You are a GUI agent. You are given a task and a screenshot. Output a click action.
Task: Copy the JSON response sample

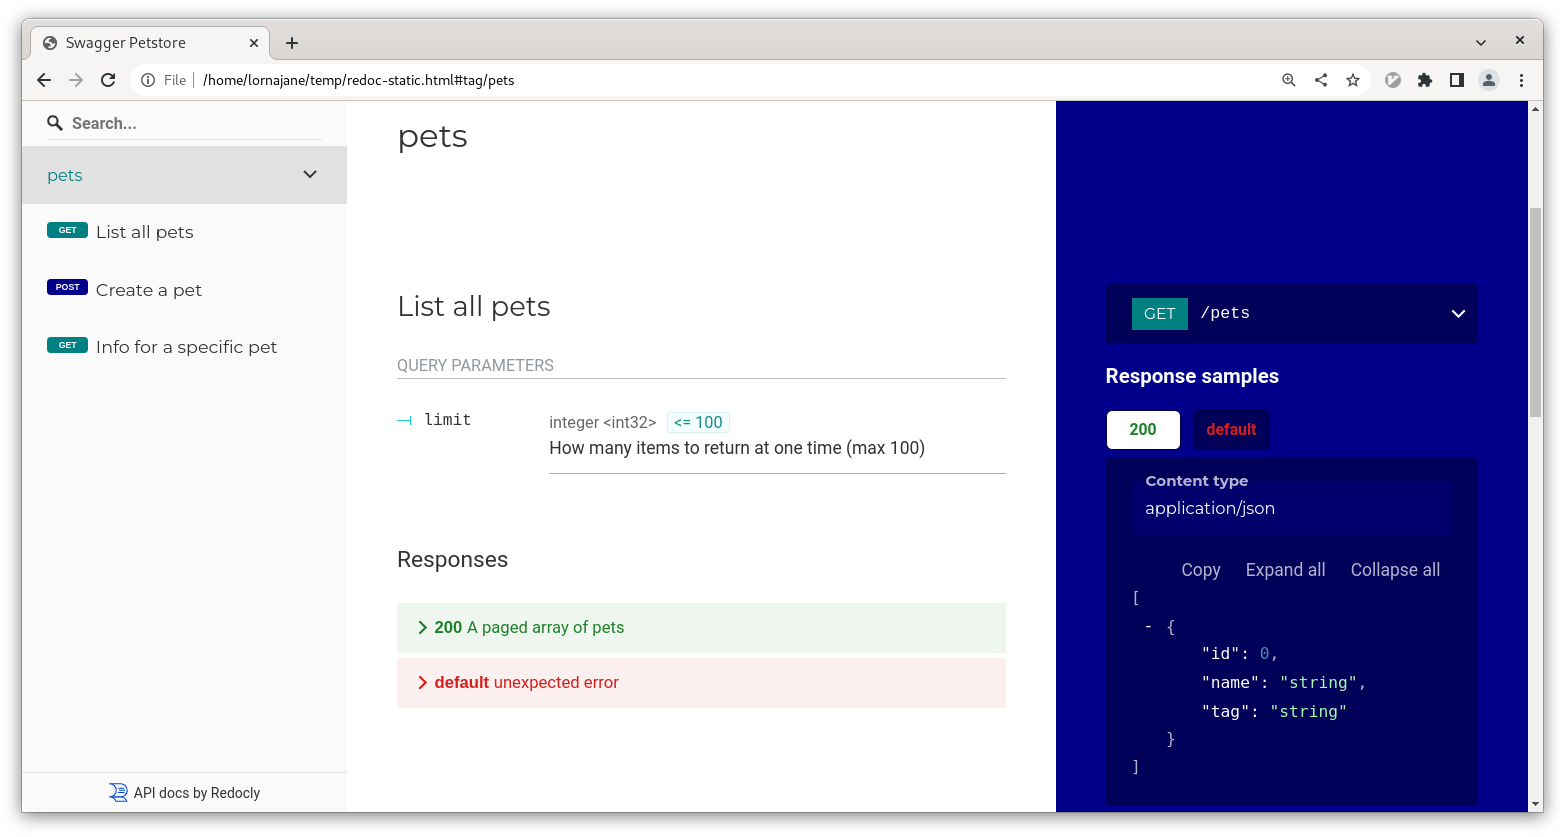coord(1200,570)
